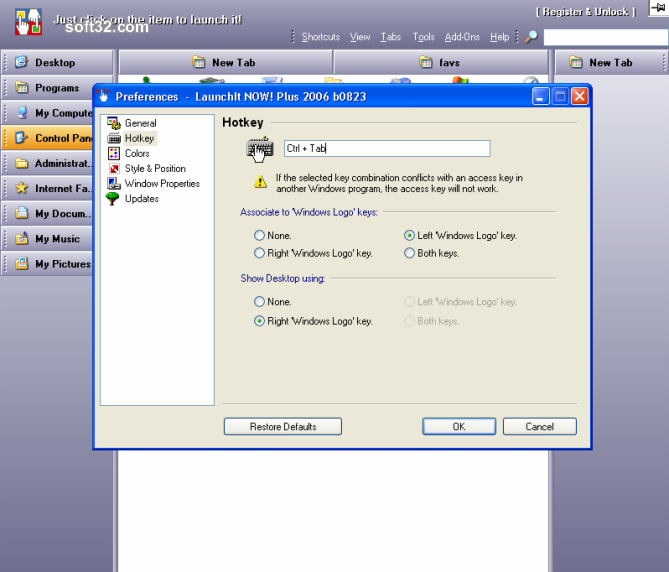Viewport: 669px width, 572px height.
Task: Open the Tabs menu
Action: (x=391, y=37)
